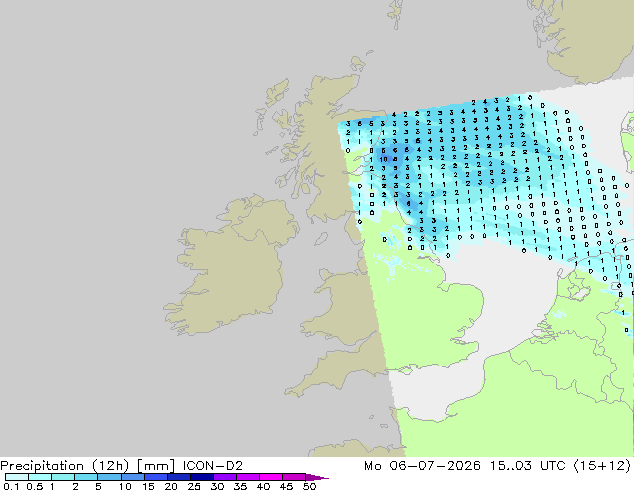This screenshot has width=634, height=490.
Task: Click the legend value label '25'
Action: tap(194, 486)
